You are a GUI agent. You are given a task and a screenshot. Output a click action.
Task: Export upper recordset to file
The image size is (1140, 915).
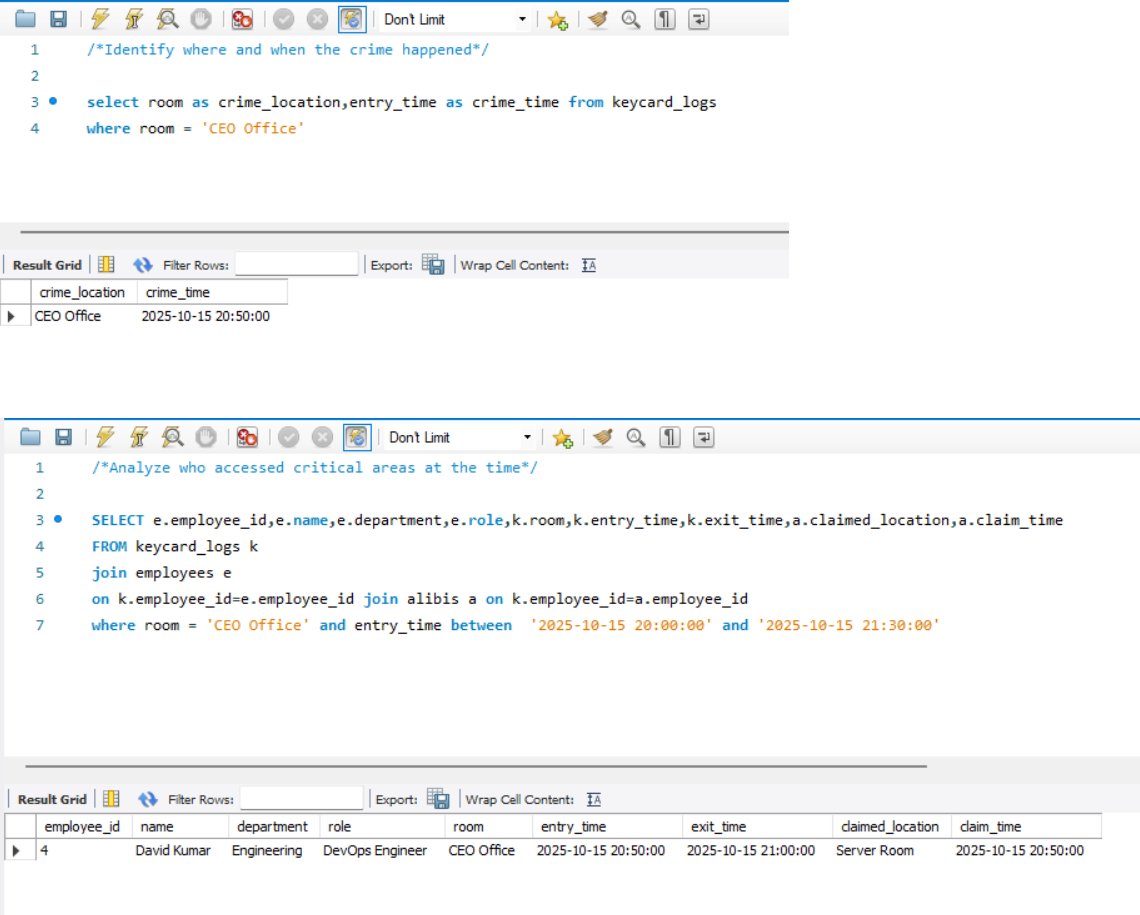tap(433, 265)
